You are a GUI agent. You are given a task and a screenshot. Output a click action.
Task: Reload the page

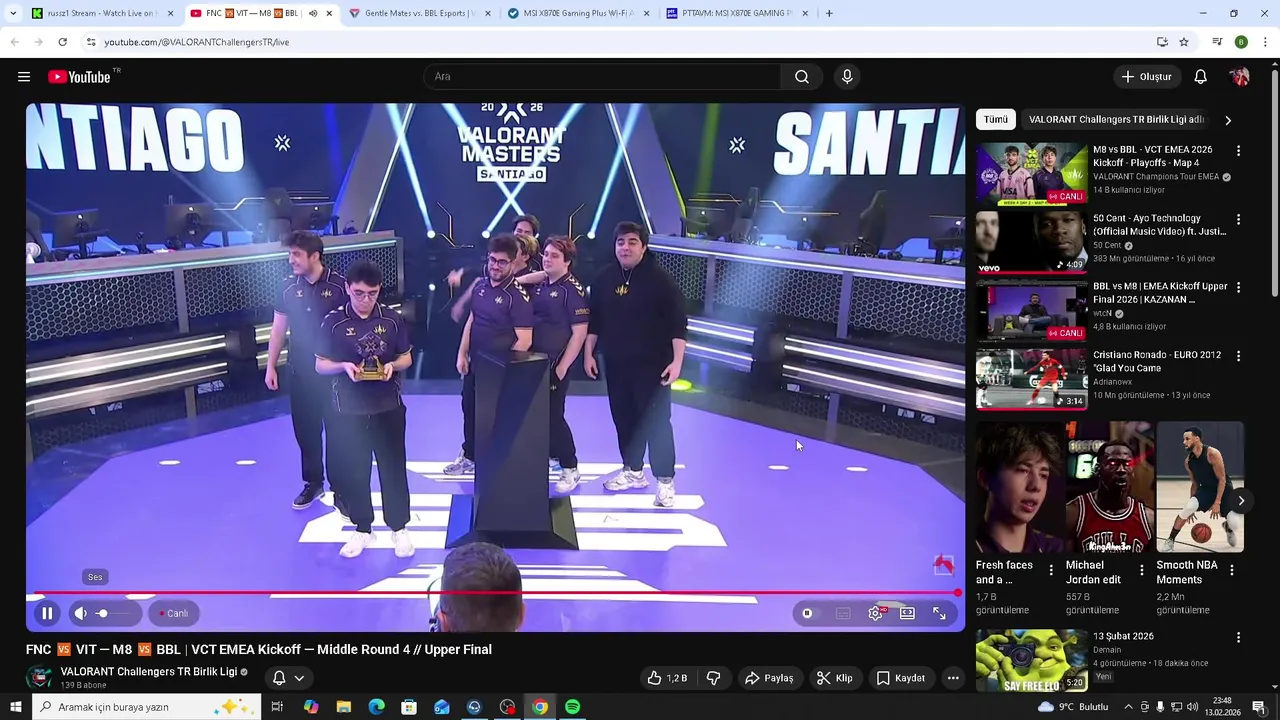click(62, 42)
